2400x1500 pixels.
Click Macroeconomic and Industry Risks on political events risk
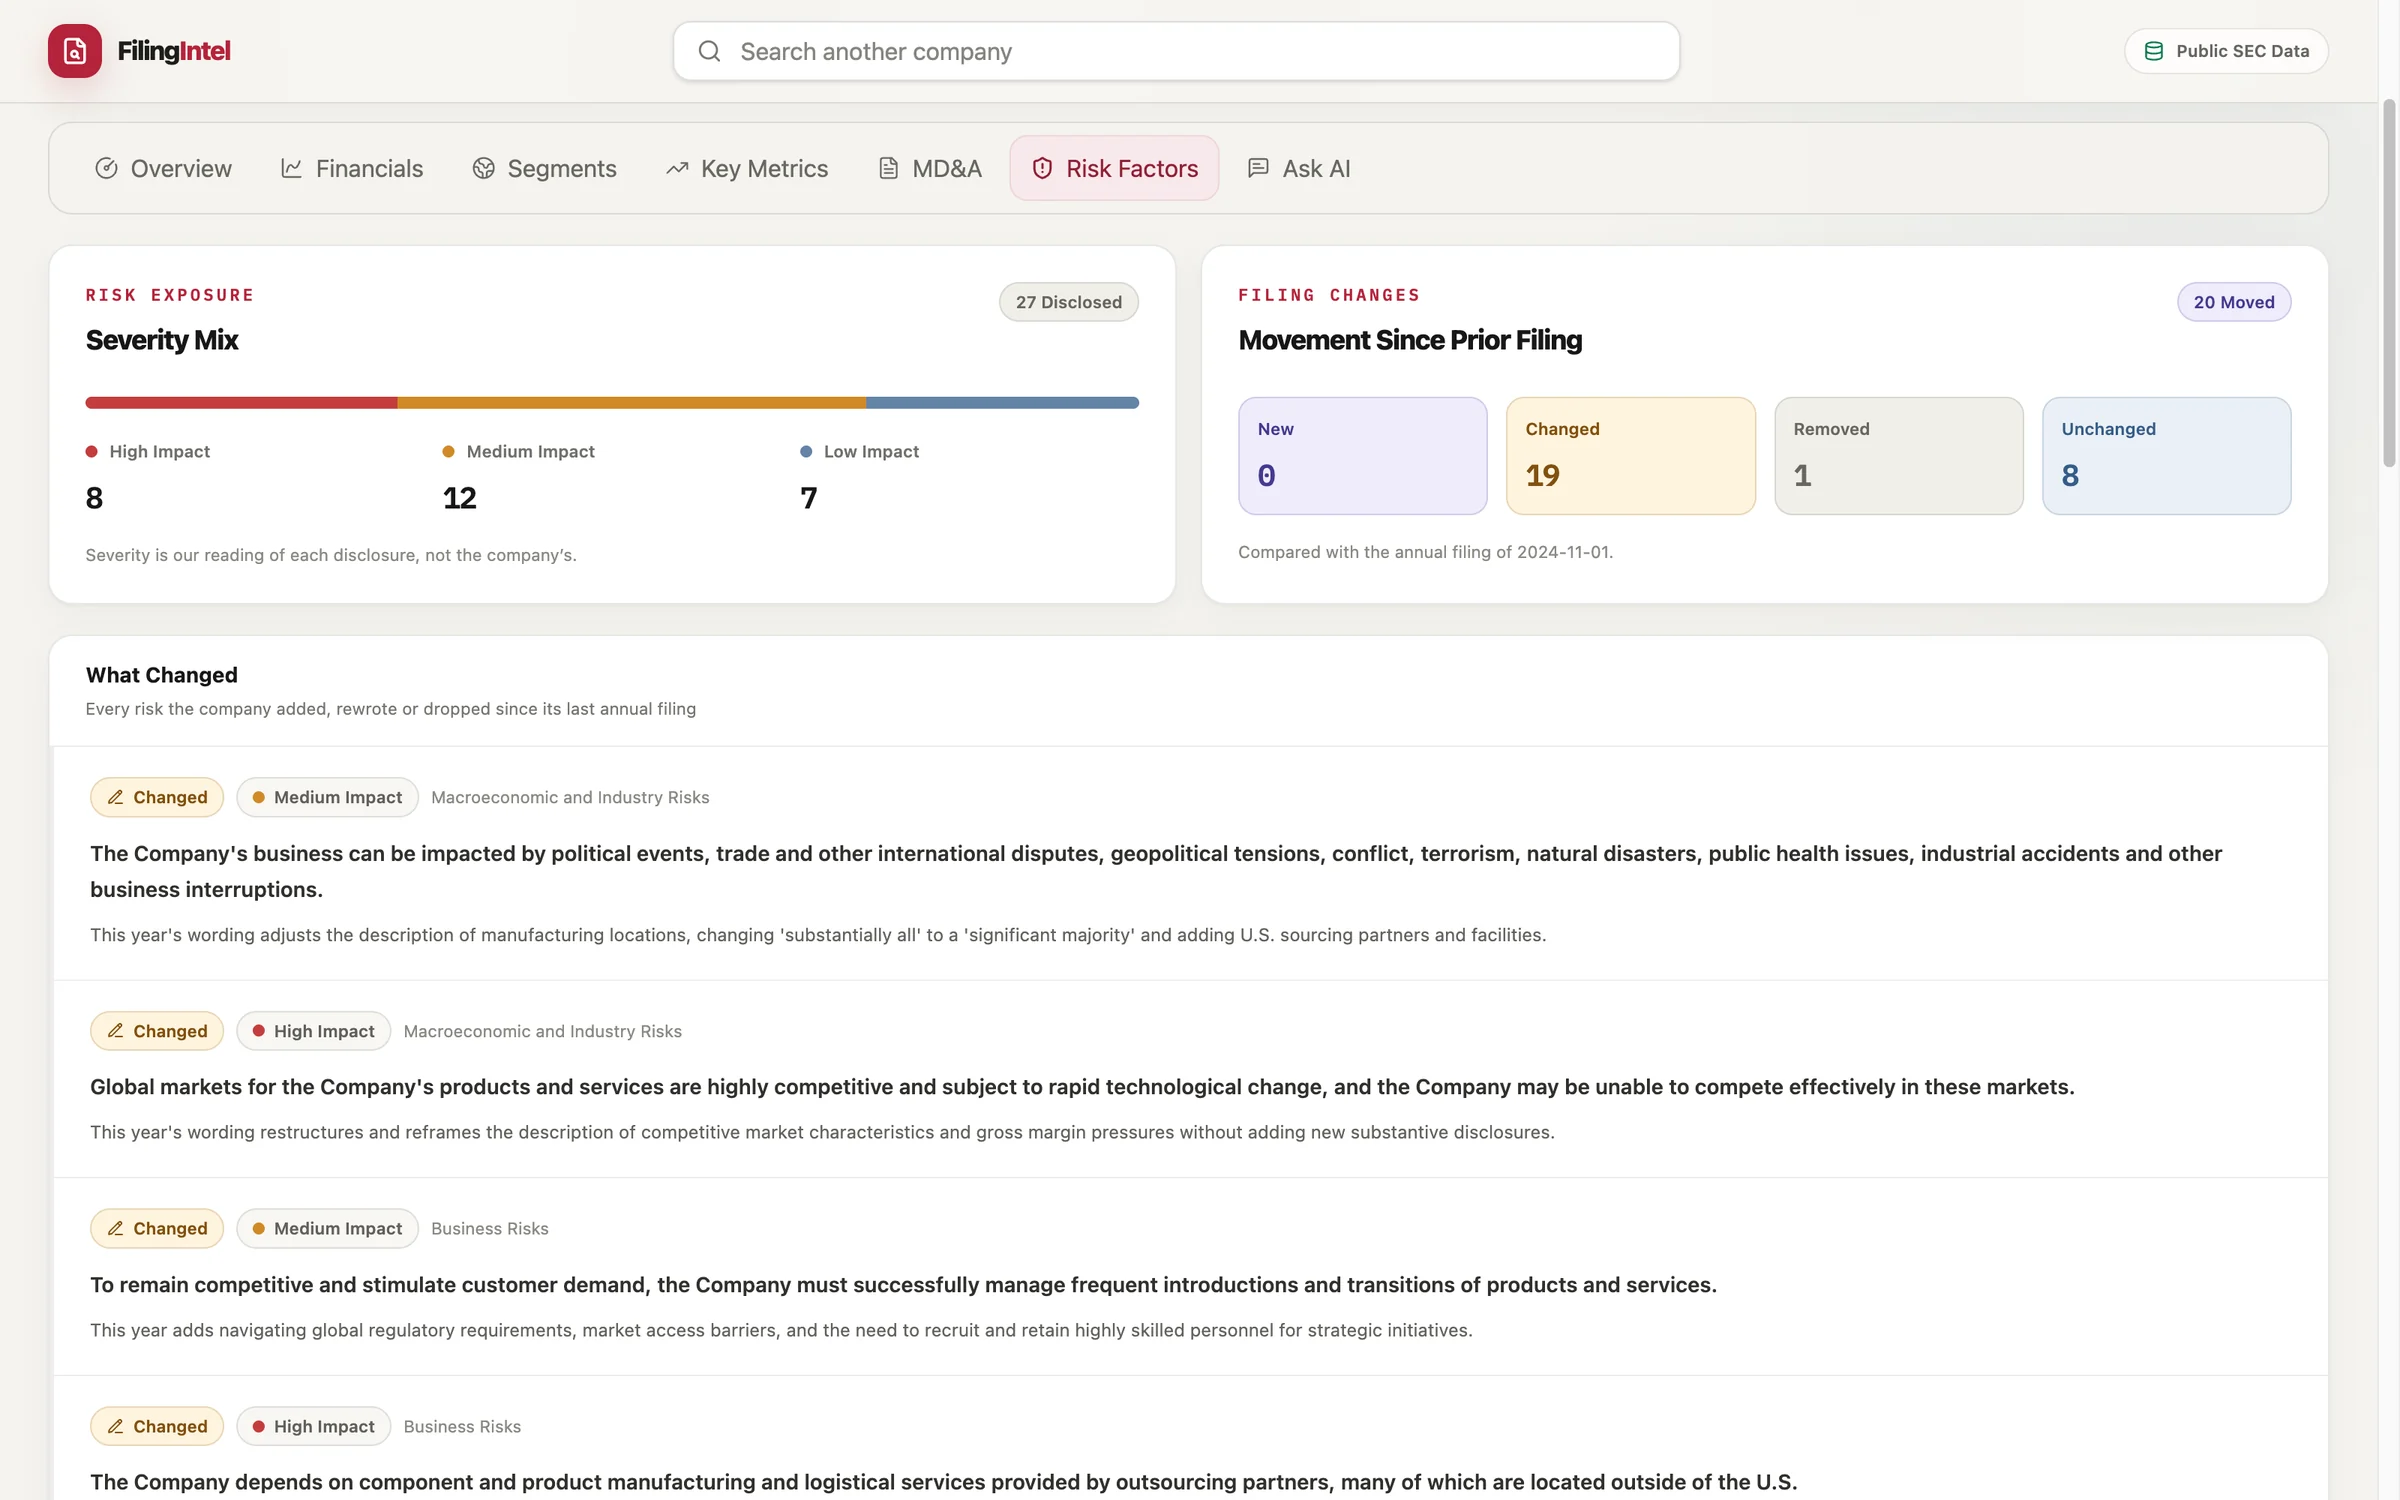[x=570, y=797]
